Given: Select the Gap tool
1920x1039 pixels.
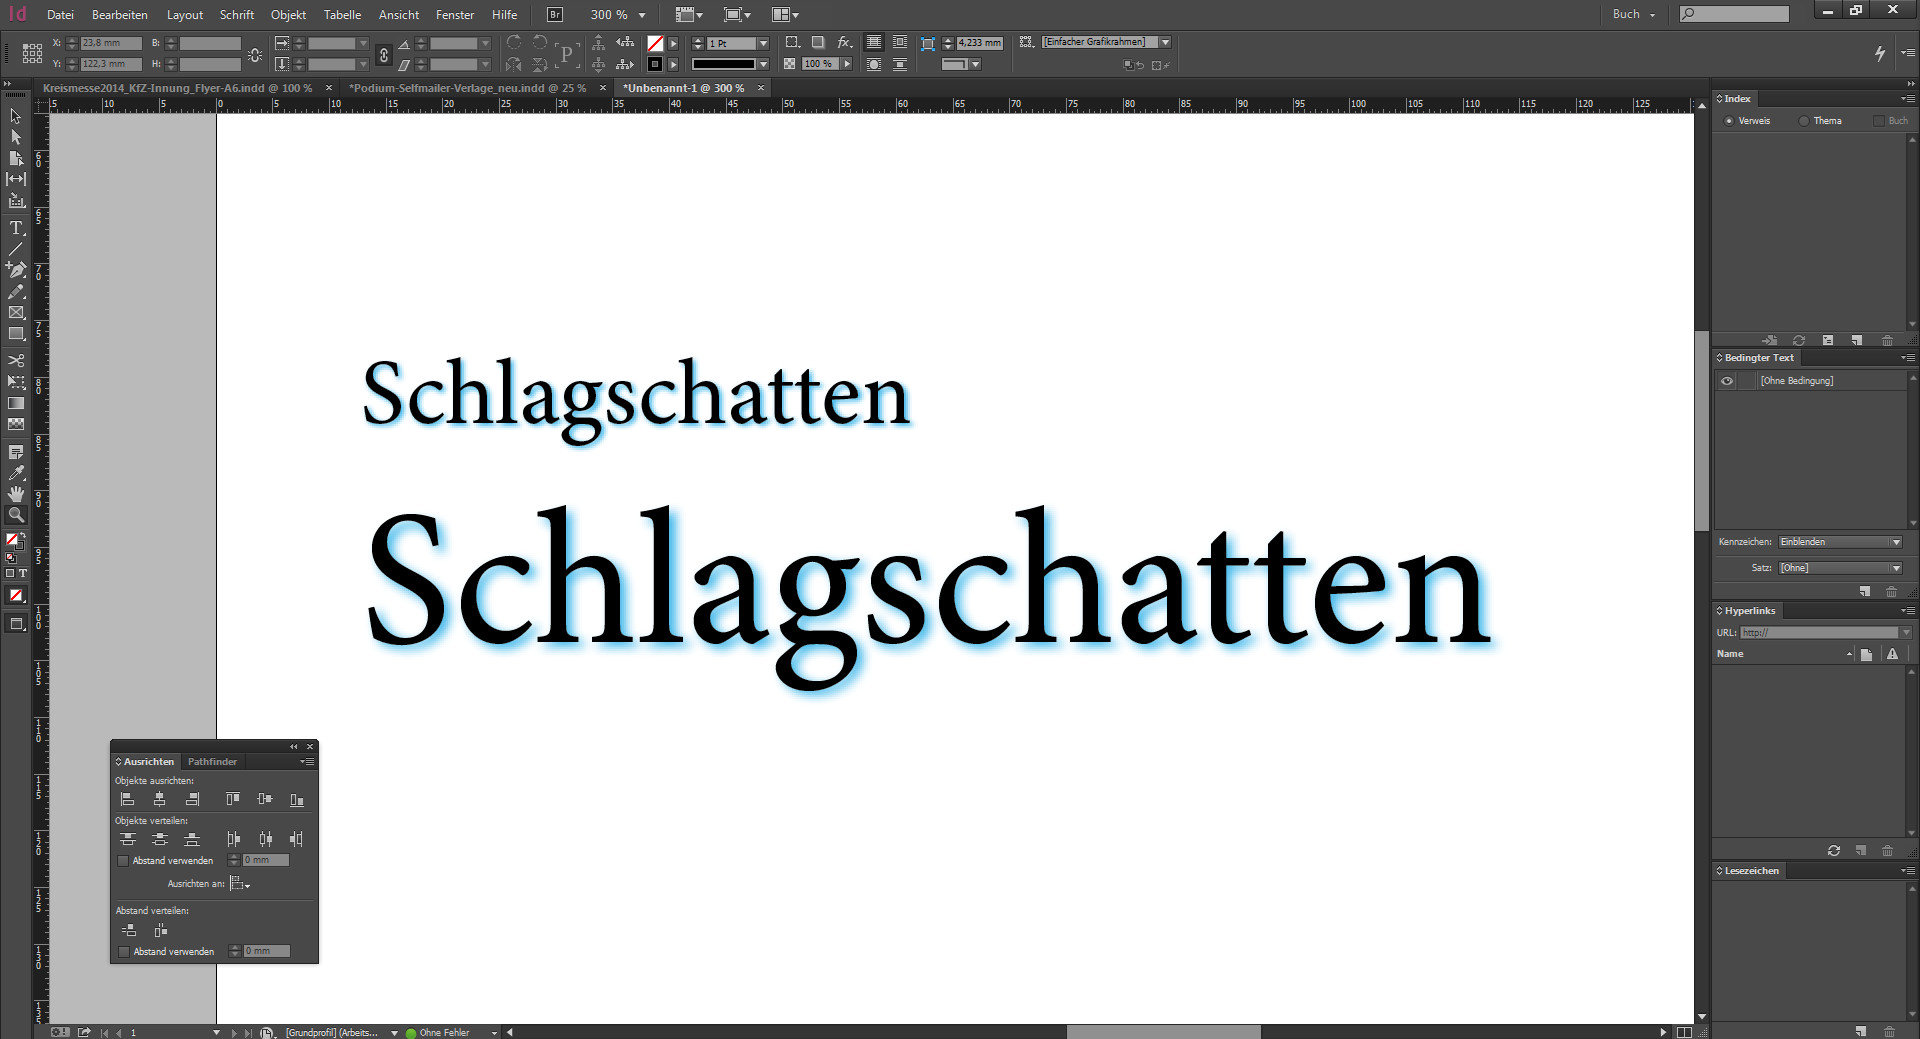Looking at the screenshot, I should (15, 179).
